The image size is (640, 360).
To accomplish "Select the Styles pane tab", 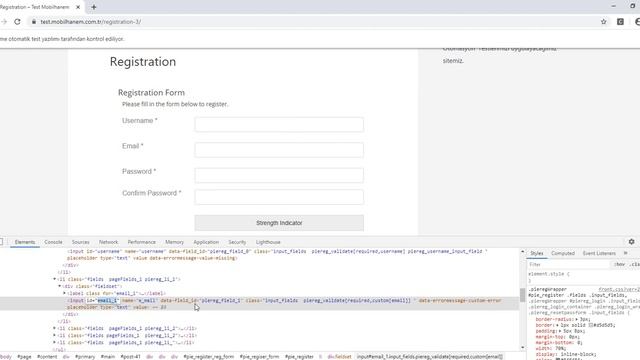I will [537, 253].
